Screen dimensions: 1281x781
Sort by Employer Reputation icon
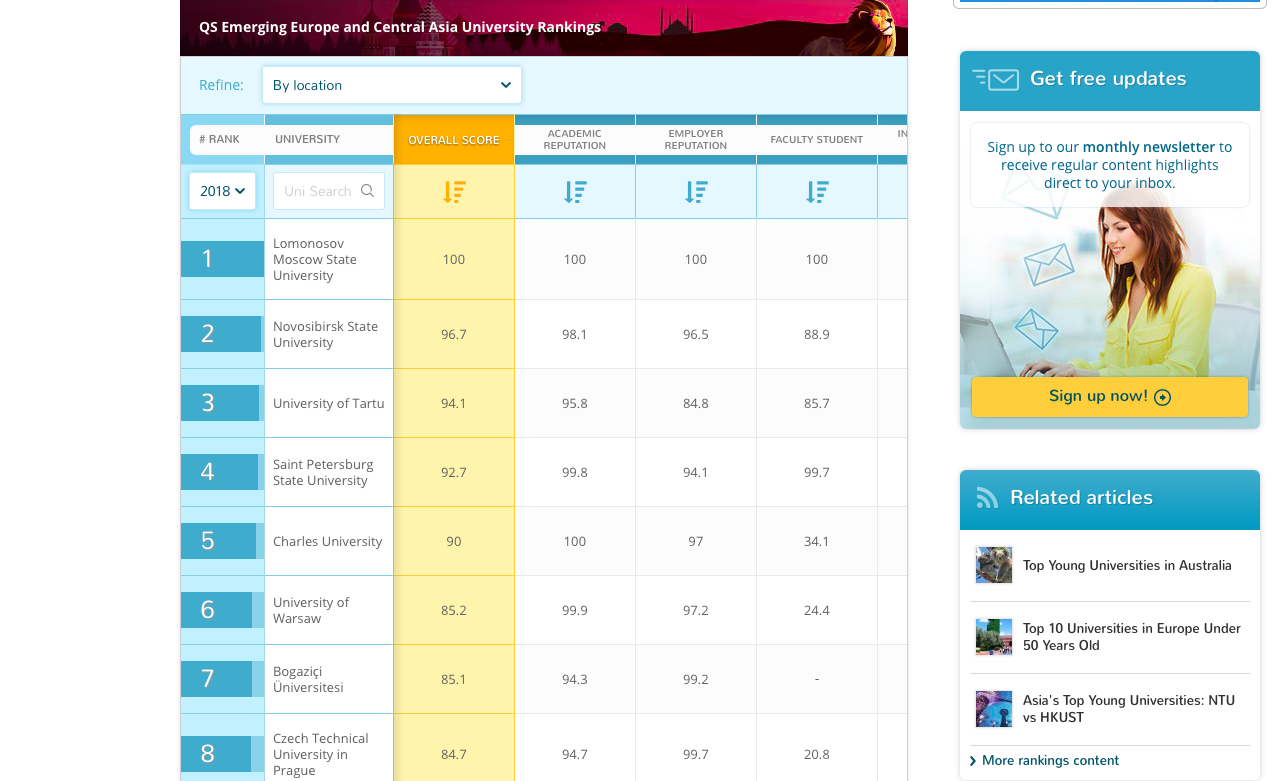coord(696,192)
